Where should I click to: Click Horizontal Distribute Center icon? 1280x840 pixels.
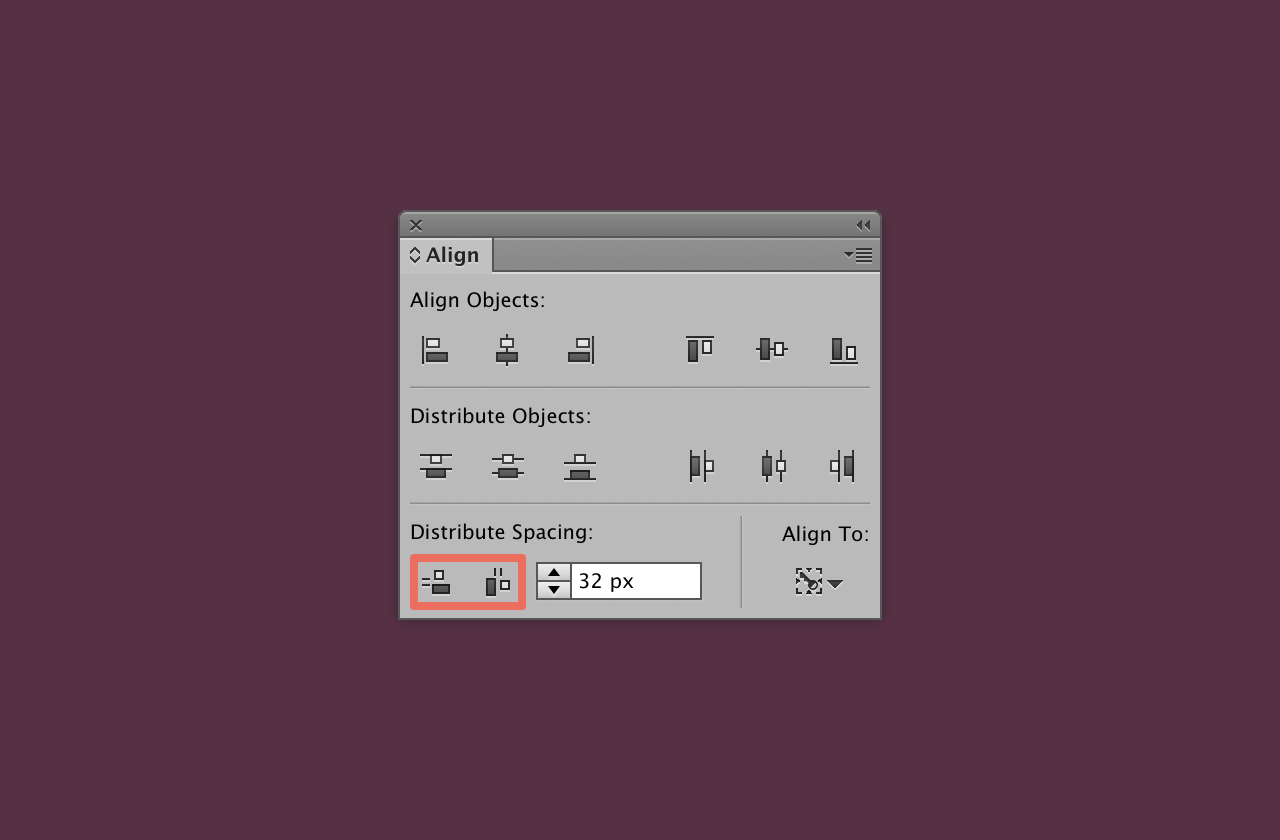773,466
